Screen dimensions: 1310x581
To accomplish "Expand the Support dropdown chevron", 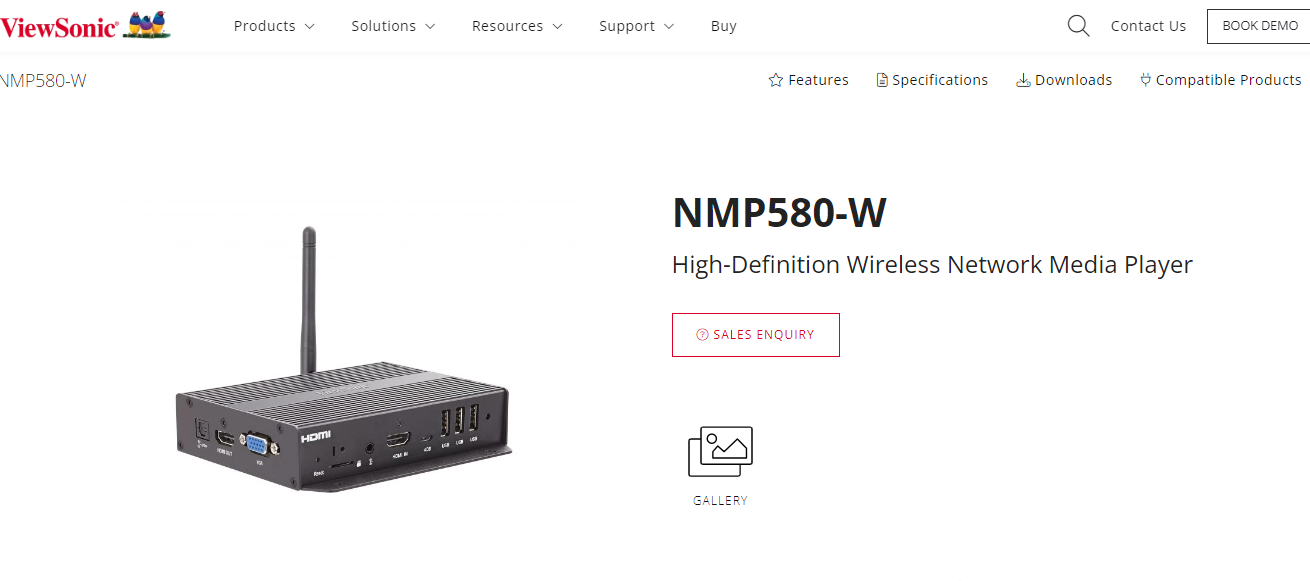I will [669, 27].
